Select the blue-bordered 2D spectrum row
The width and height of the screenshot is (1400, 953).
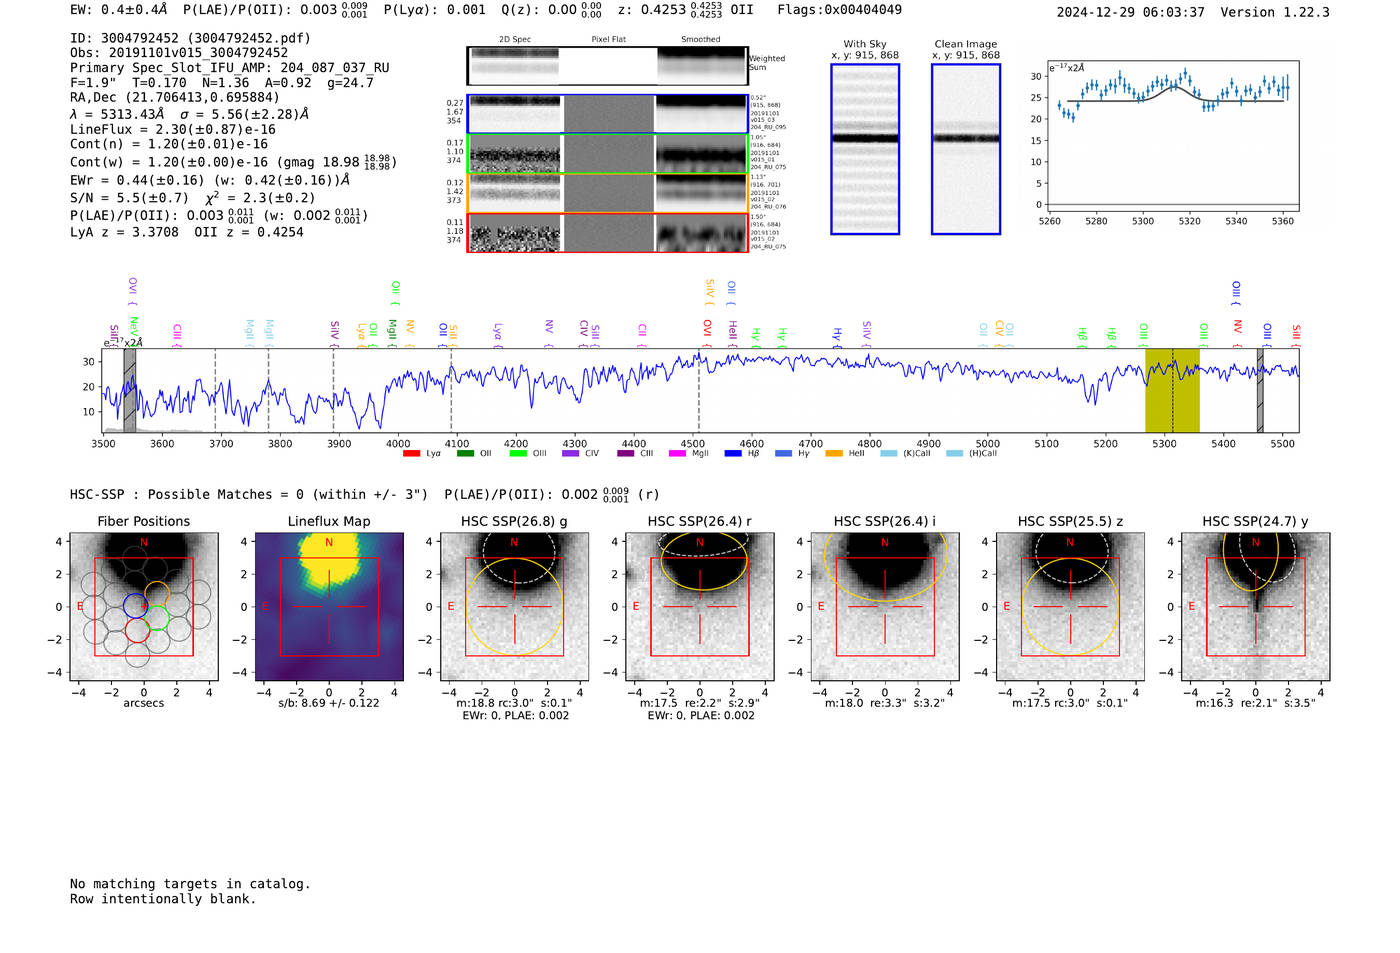[608, 114]
